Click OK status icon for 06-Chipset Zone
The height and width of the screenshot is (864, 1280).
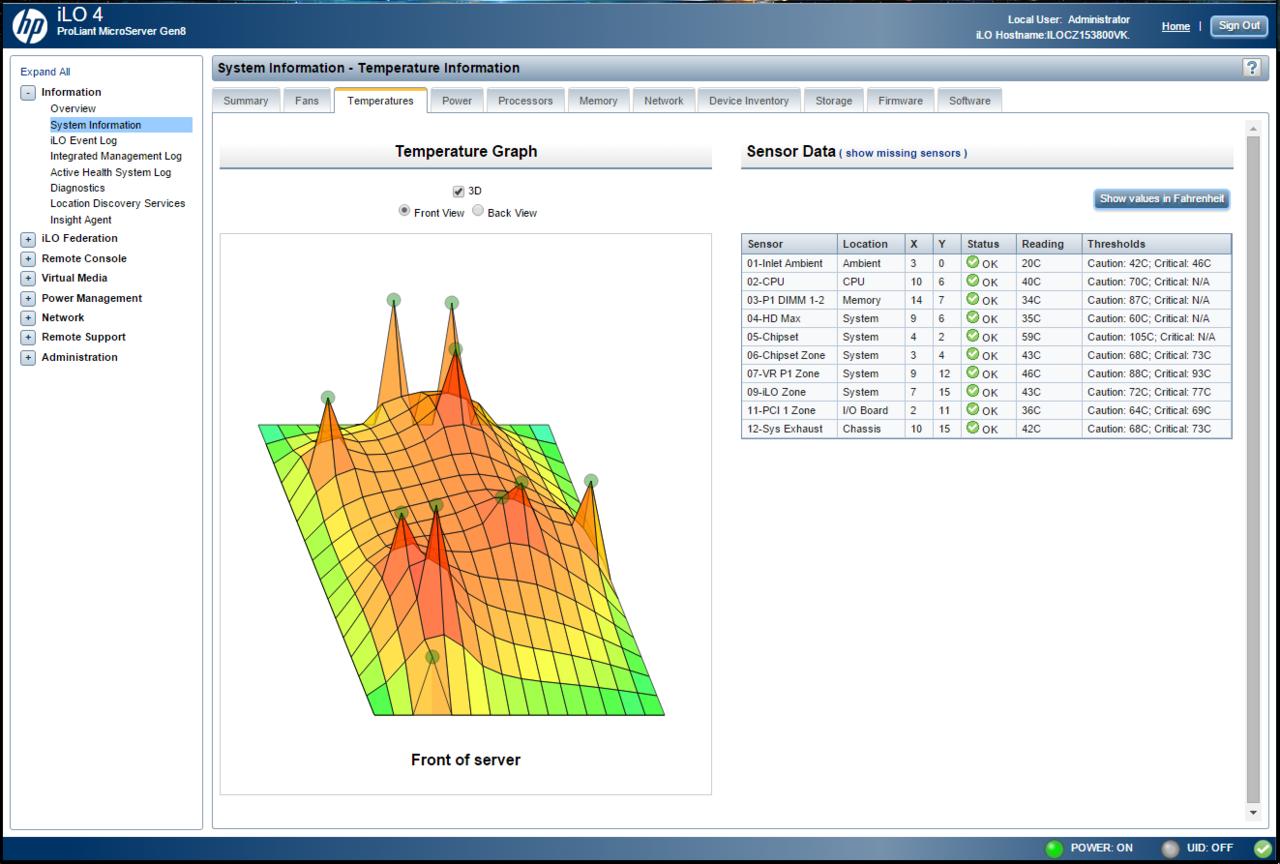pyautogui.click(x=973, y=354)
